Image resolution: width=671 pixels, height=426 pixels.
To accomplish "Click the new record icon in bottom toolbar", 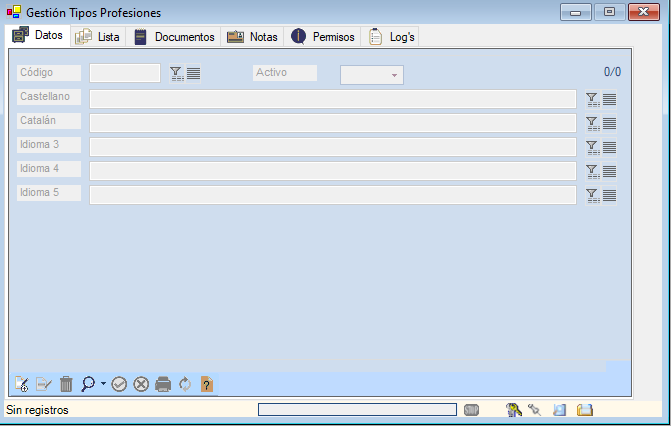I will tap(22, 384).
